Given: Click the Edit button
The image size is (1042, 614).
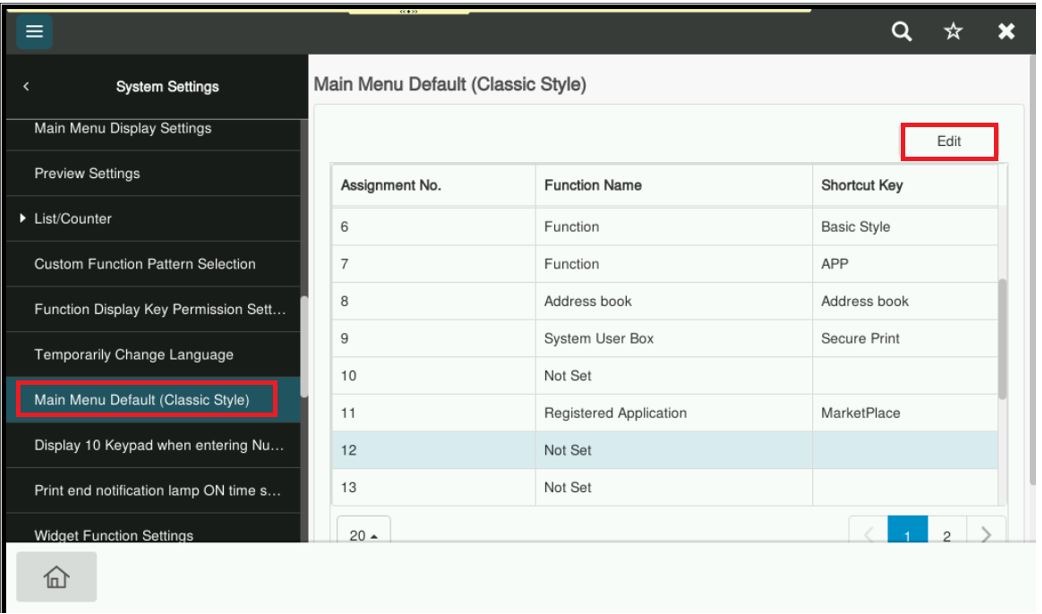Looking at the screenshot, I should coord(948,142).
